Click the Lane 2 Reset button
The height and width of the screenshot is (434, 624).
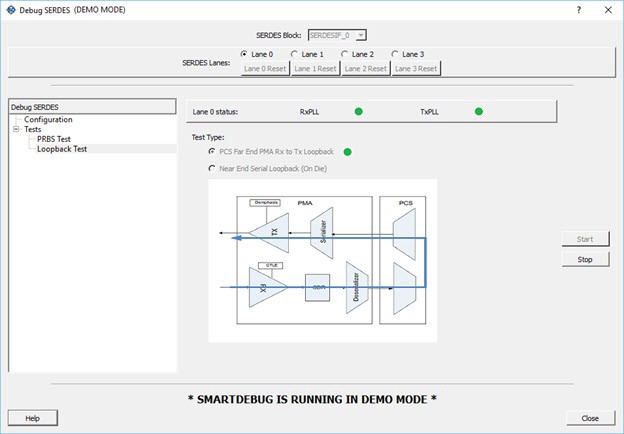[366, 68]
